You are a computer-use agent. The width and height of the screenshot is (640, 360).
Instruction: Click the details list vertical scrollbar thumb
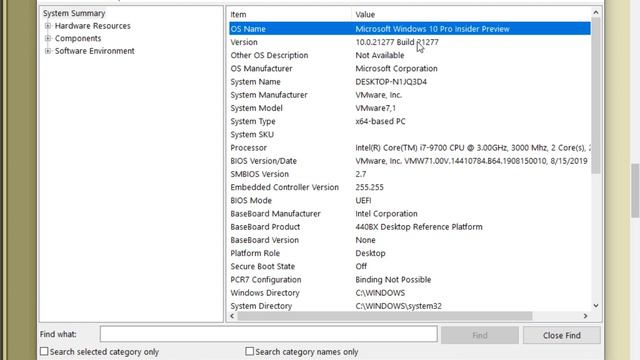596,96
